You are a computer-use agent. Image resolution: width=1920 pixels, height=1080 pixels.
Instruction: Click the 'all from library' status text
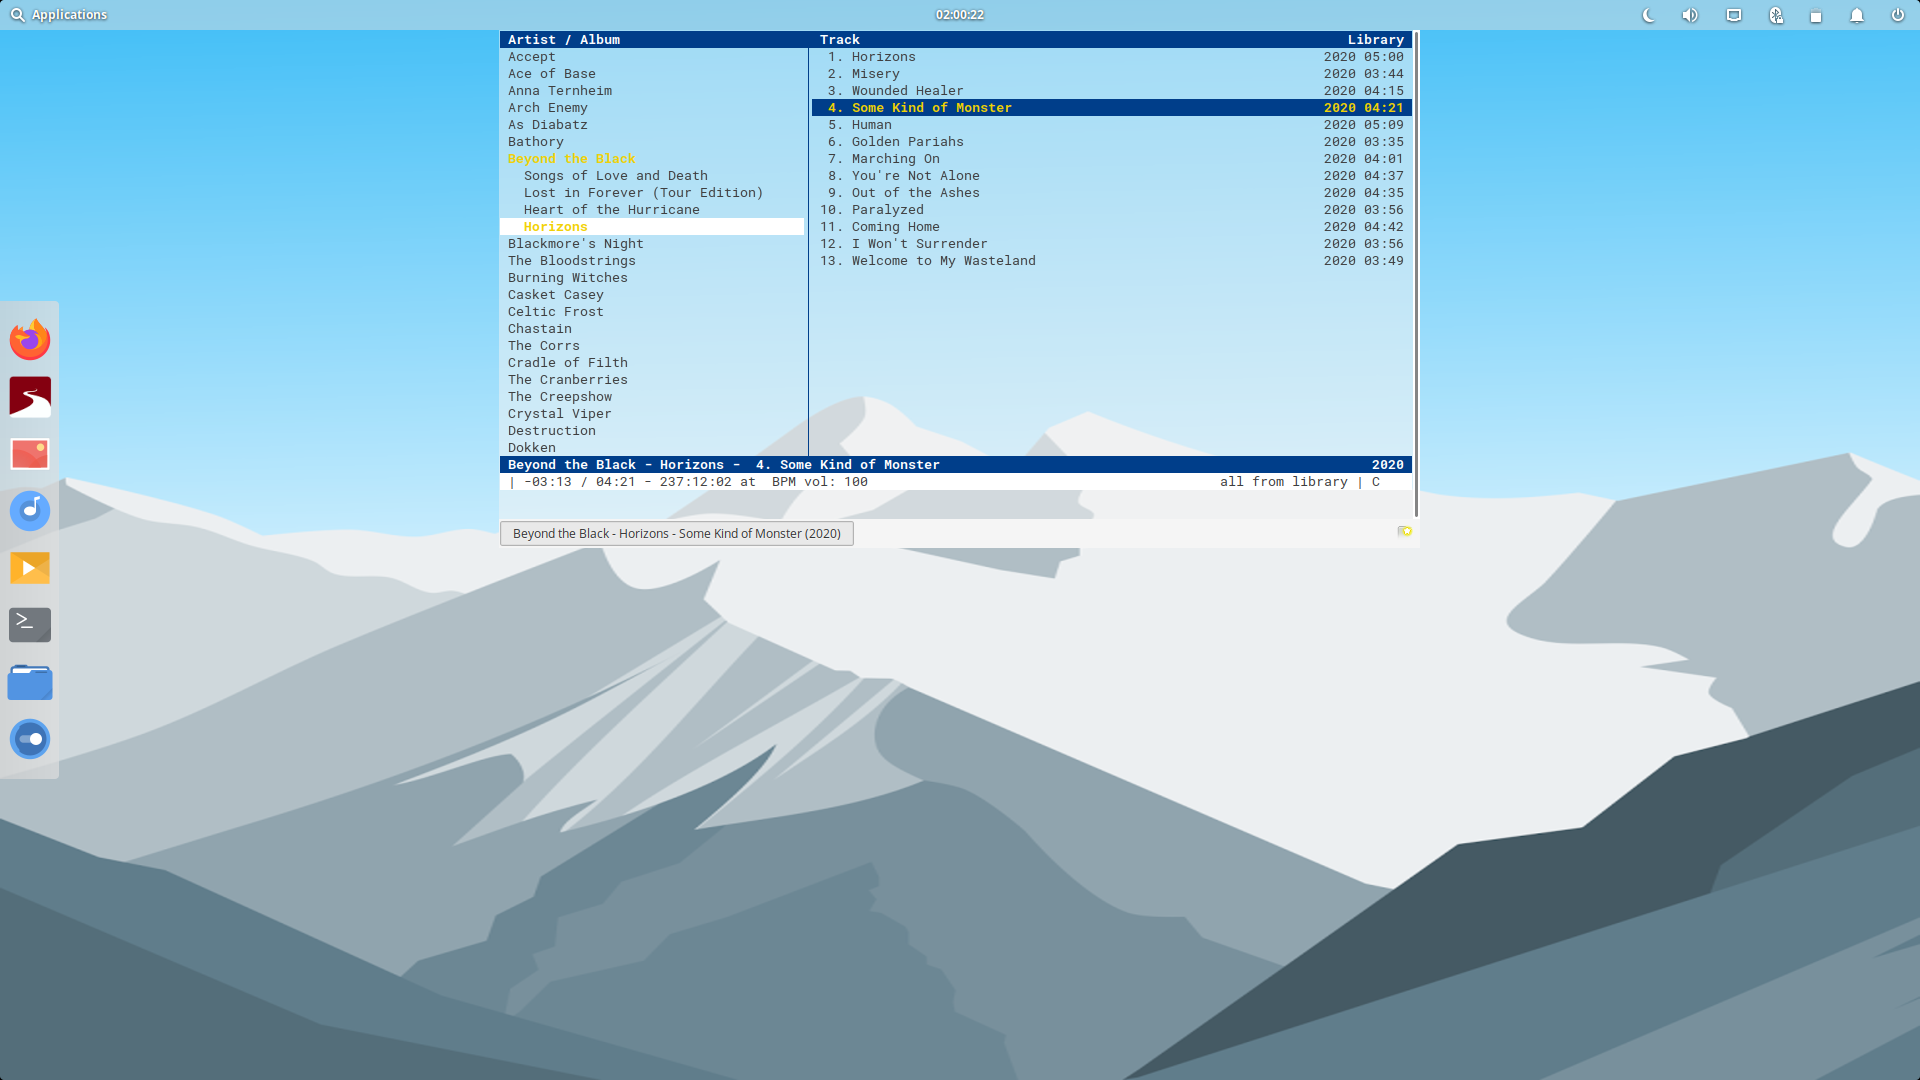(1284, 482)
